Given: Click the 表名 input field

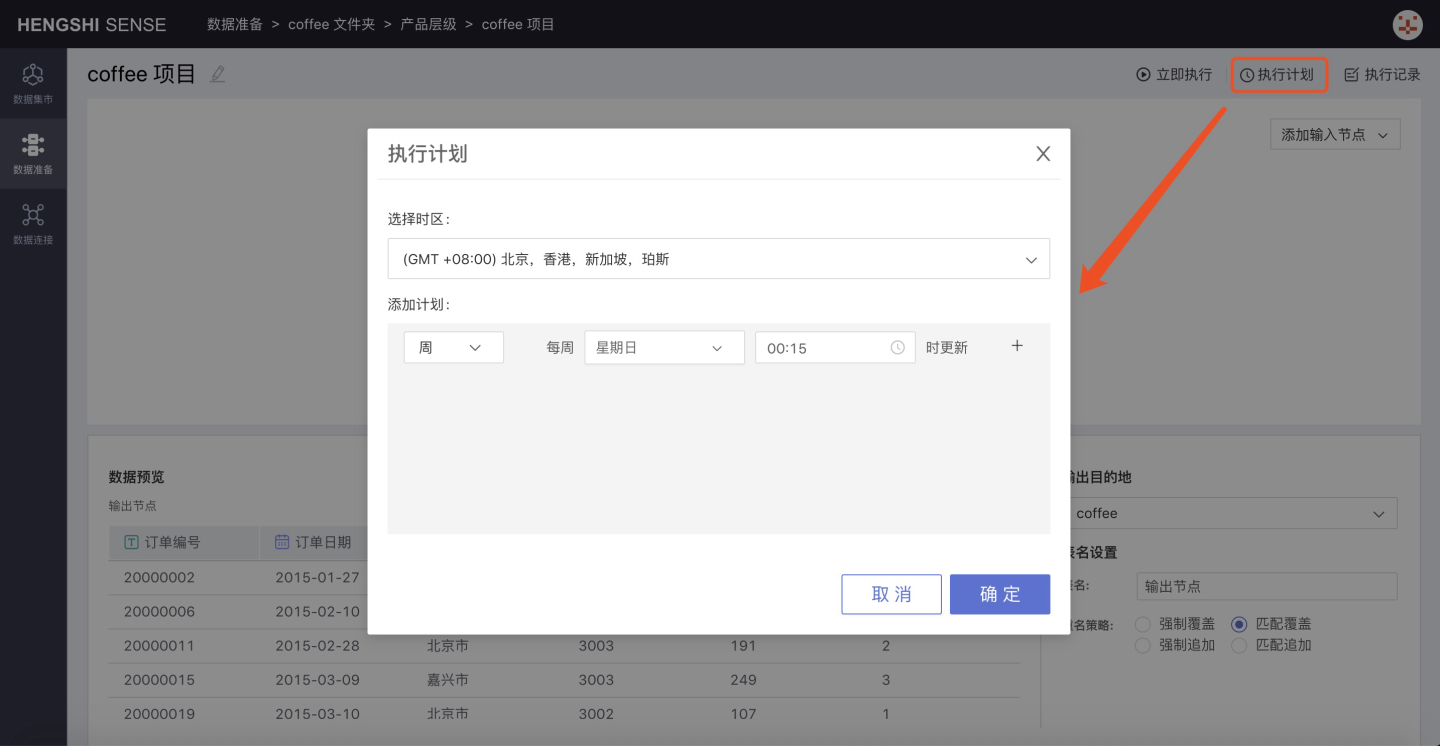Looking at the screenshot, I should (1266, 587).
